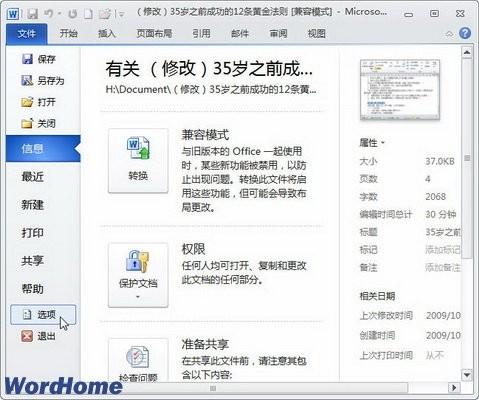The image size is (479, 400).
Task: Open 选项 (Options) in backstage menu
Action: pos(43,314)
